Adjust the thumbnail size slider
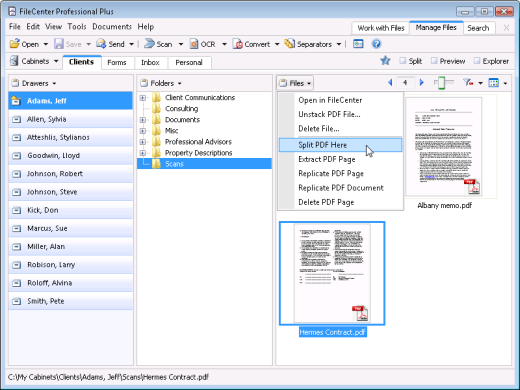Image resolution: width=520 pixels, height=390 pixels. pos(442,83)
